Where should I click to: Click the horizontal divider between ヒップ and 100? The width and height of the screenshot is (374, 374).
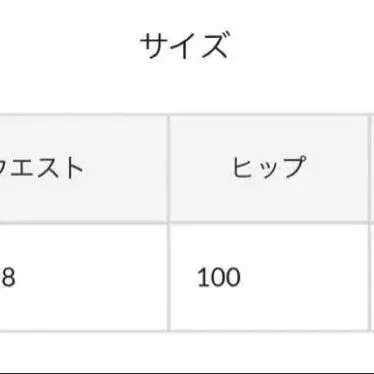click(x=269, y=222)
